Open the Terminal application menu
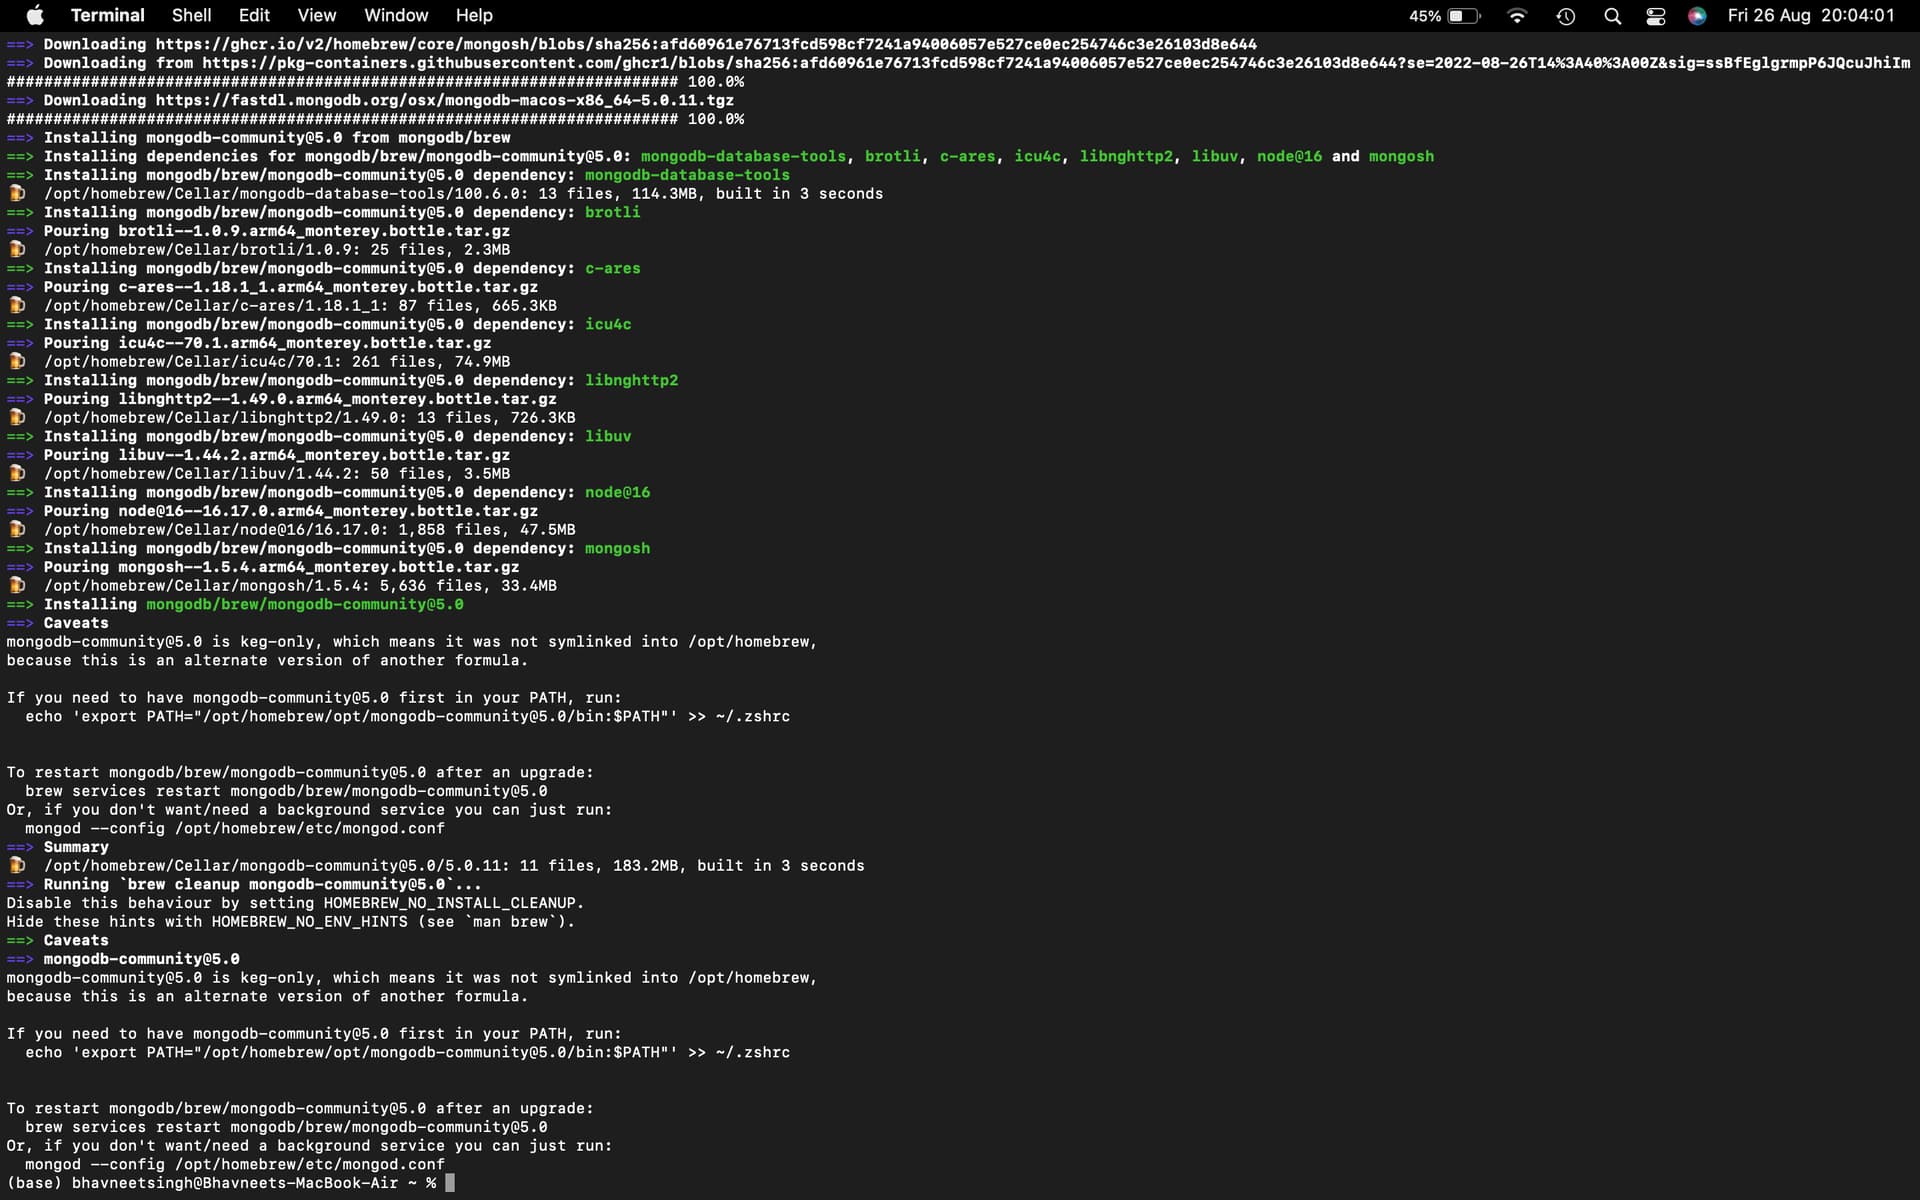 [107, 15]
